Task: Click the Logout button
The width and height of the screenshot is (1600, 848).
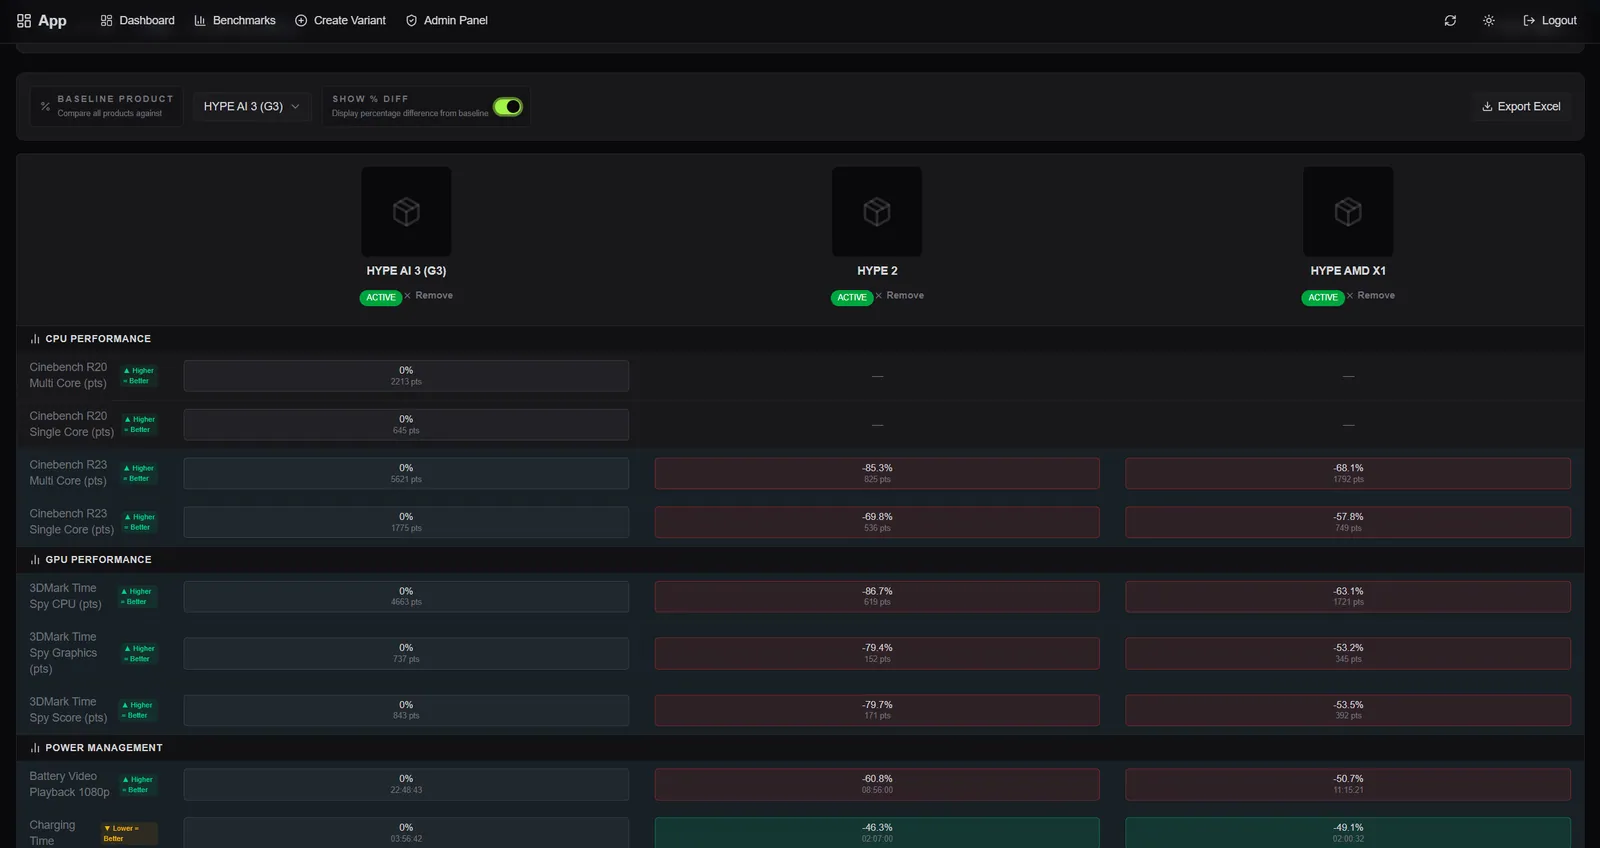Action: (1549, 20)
